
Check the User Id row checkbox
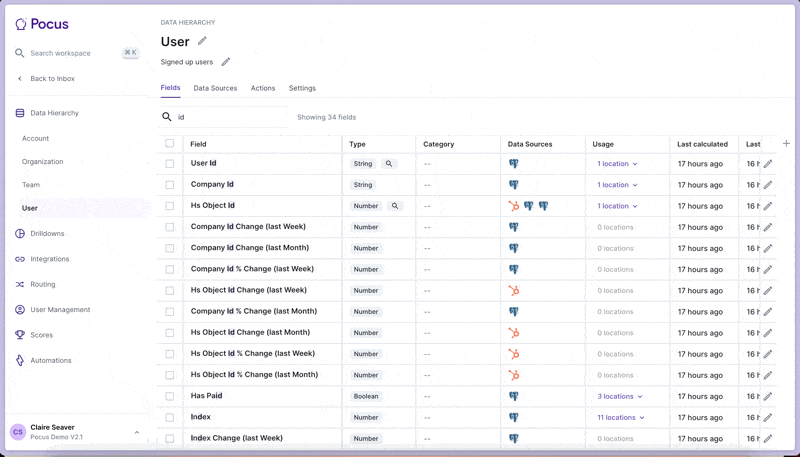[170, 164]
